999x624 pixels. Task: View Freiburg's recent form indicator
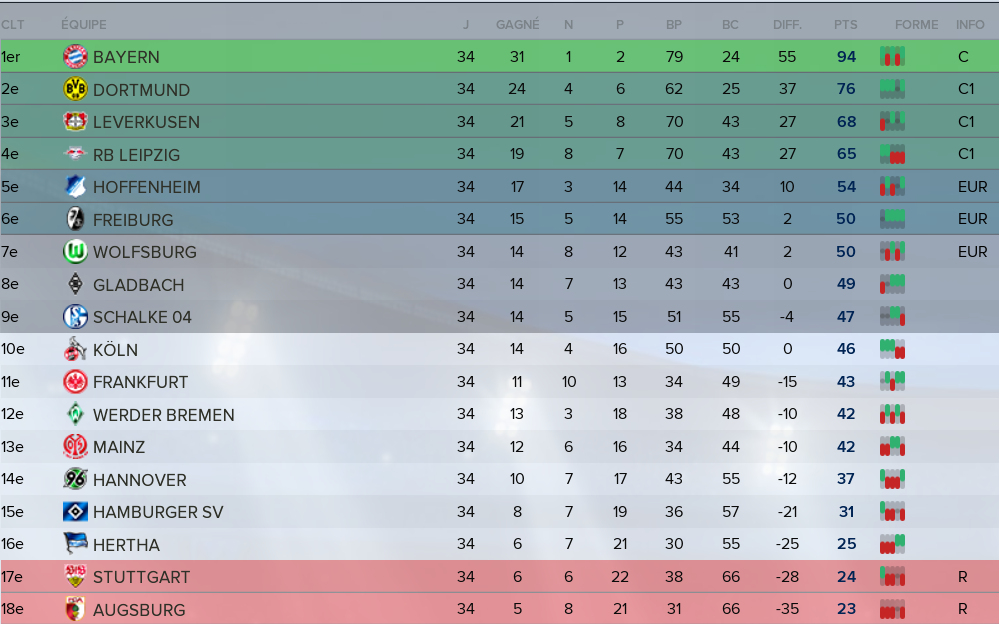(x=892, y=219)
